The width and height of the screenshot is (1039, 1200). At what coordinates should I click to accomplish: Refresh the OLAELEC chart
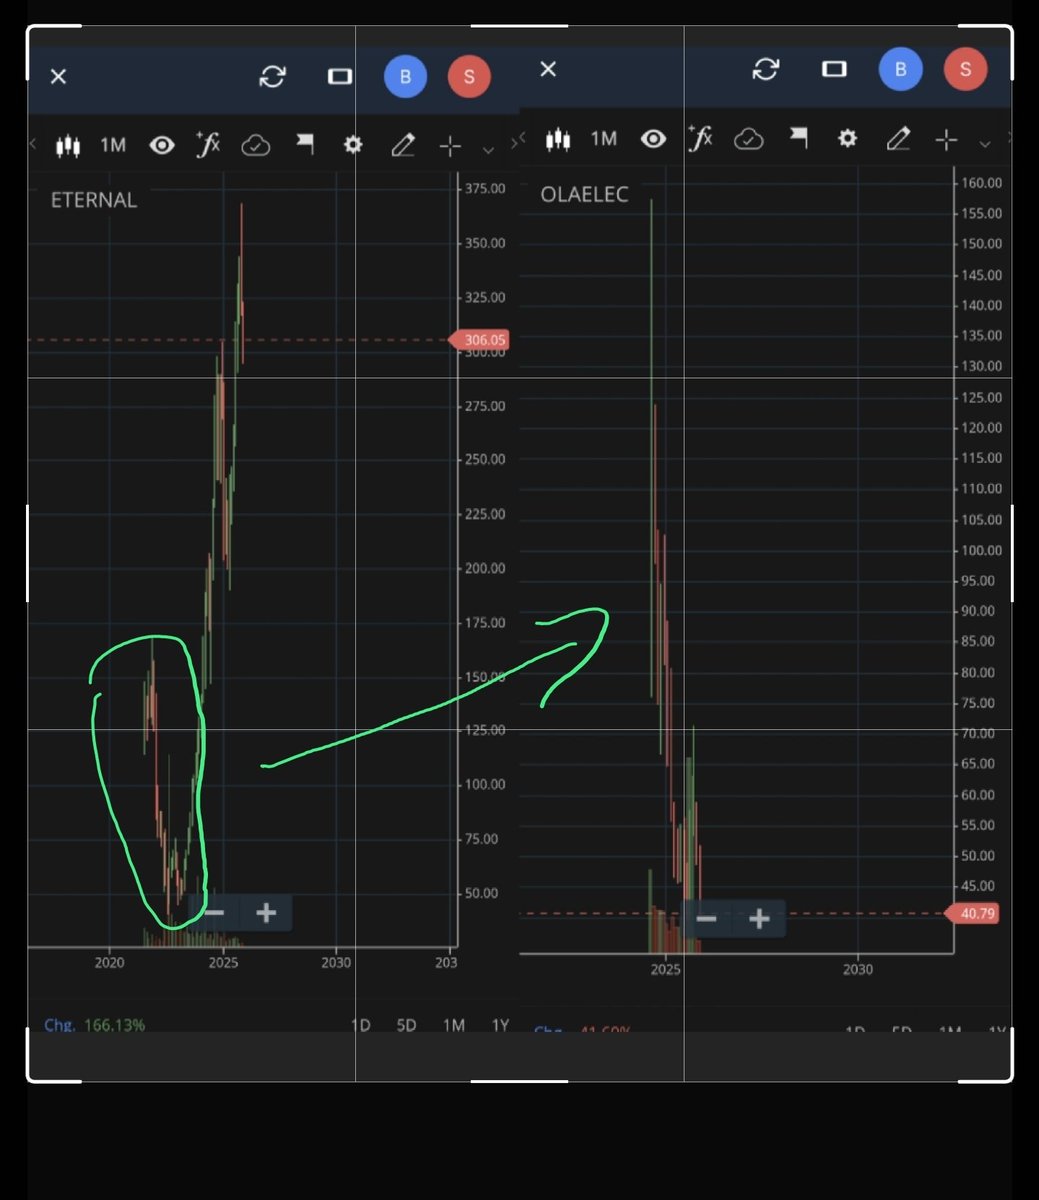tap(765, 69)
